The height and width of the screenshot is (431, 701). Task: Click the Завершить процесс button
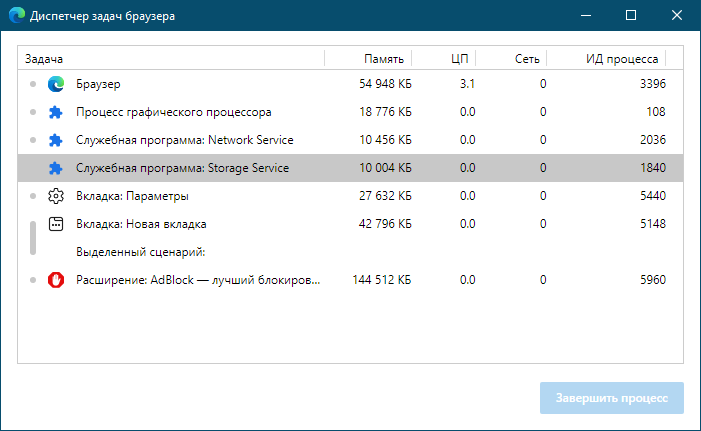[x=612, y=398]
